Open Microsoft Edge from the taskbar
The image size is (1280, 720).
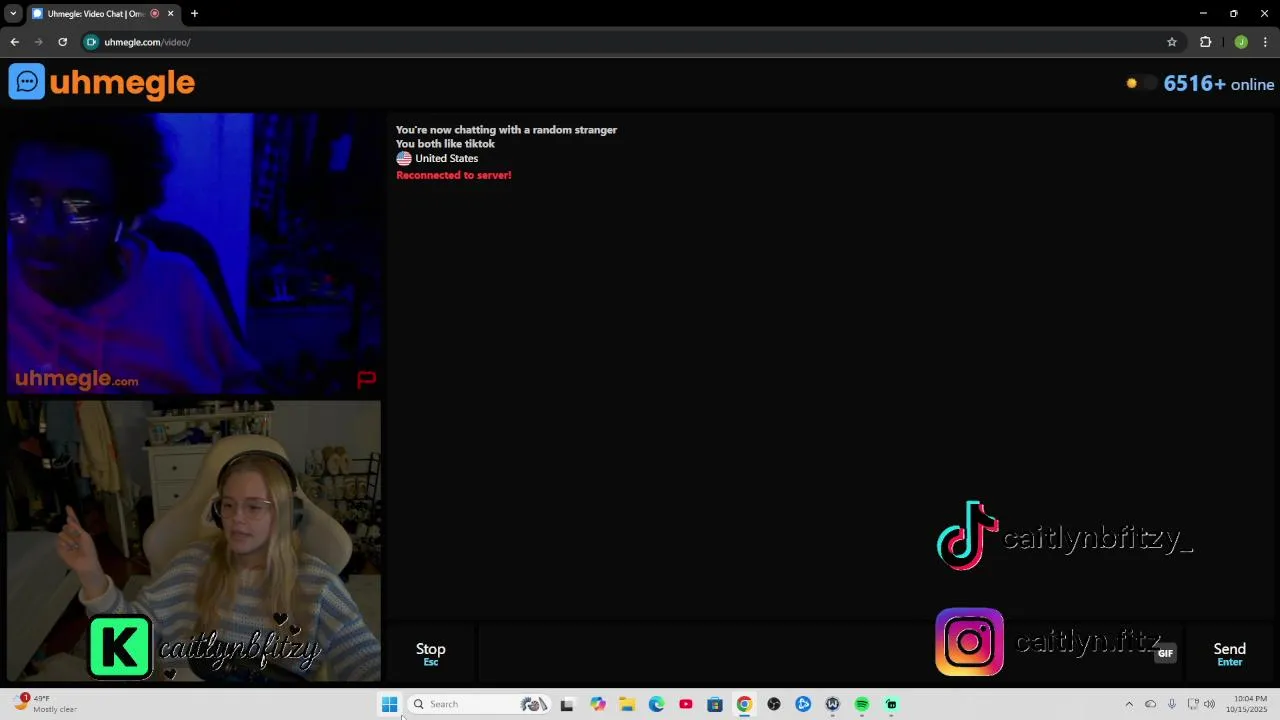coord(656,704)
